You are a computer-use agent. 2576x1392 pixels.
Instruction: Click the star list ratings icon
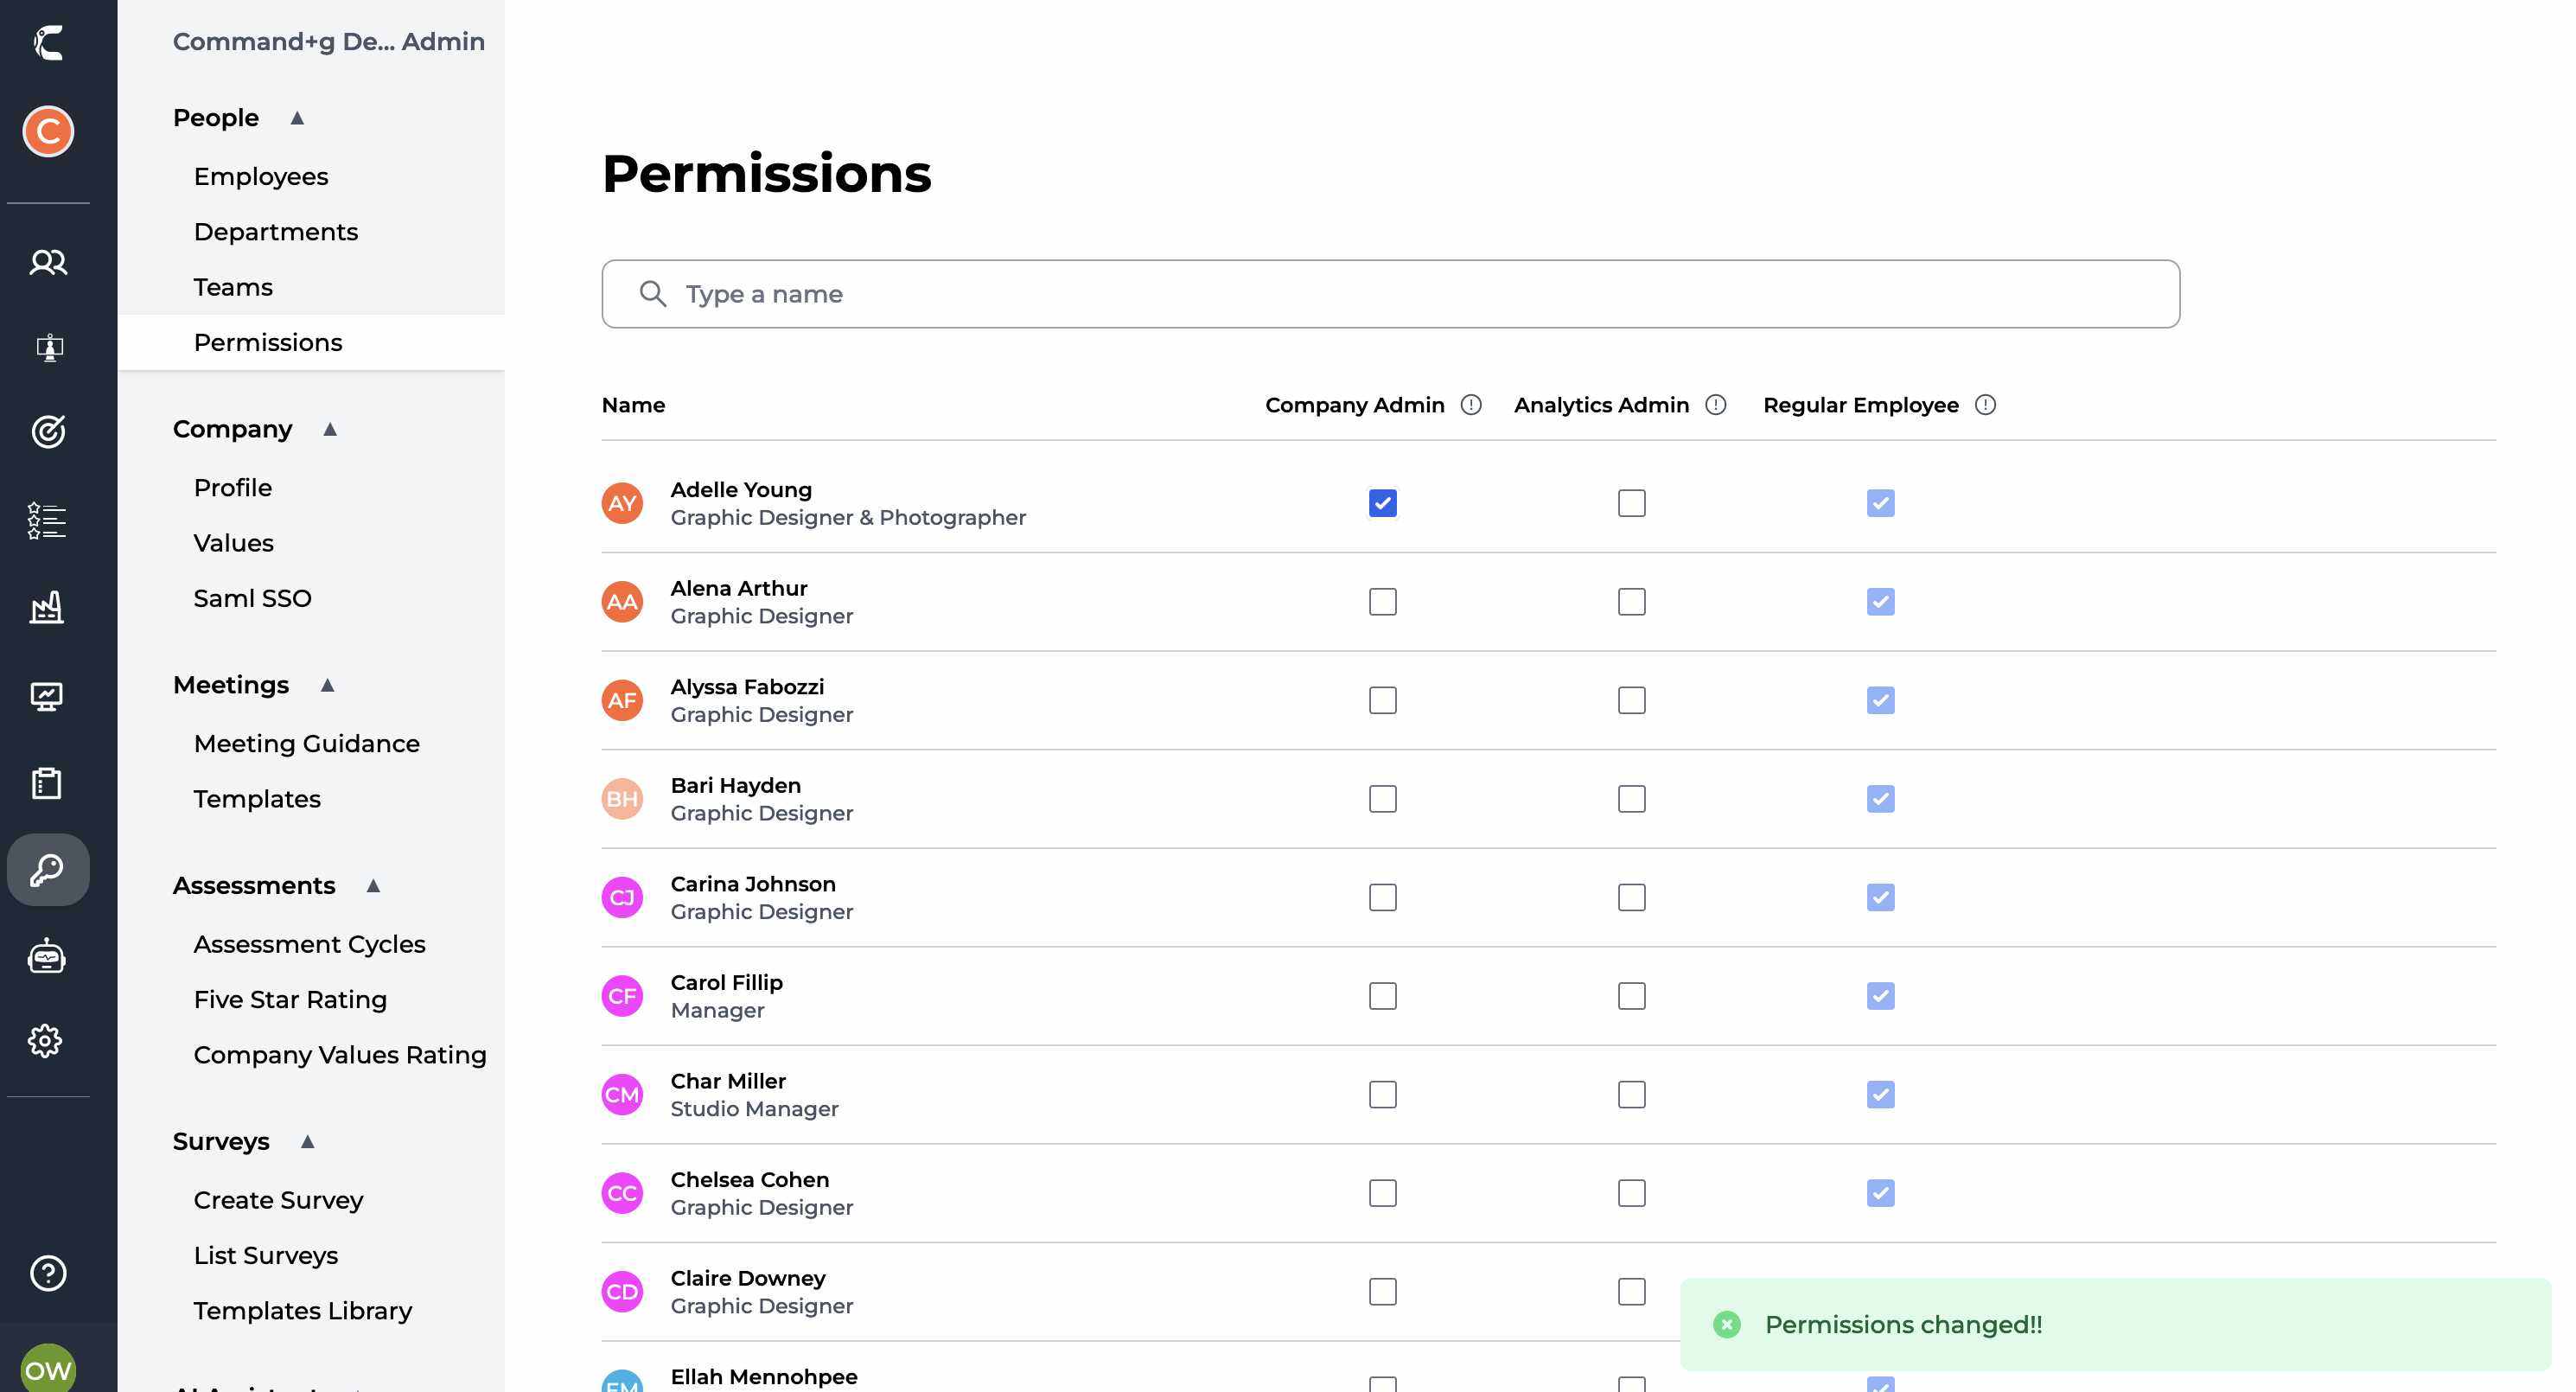coord(47,520)
